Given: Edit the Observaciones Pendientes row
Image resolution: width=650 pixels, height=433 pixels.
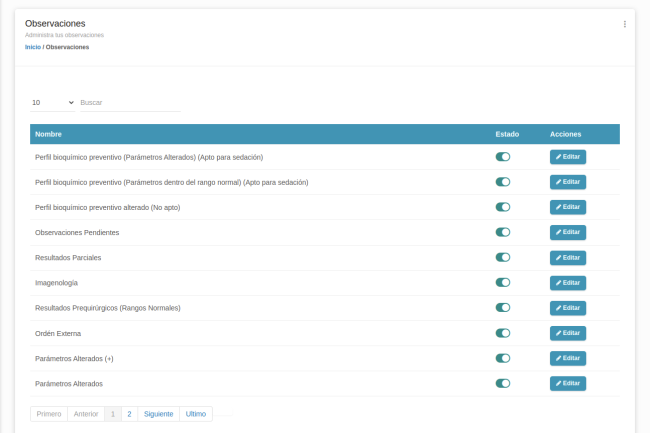Looking at the screenshot, I should point(567,232).
